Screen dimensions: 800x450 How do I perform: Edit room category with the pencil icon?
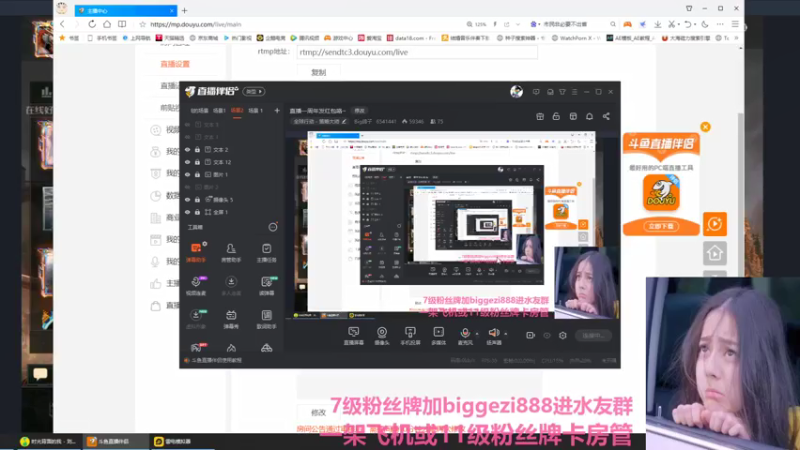pyautogui.click(x=344, y=121)
